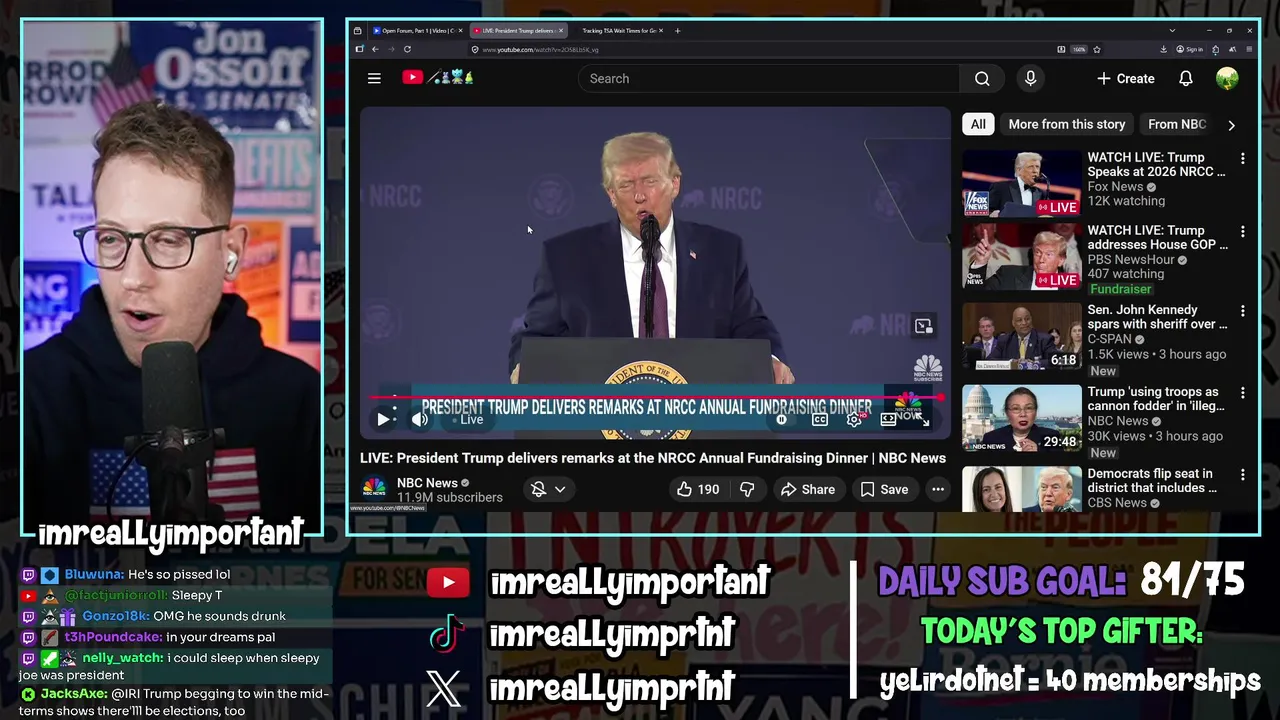The height and width of the screenshot is (720, 1280).
Task: Open NBC News channel name link
Action: [x=427, y=483]
